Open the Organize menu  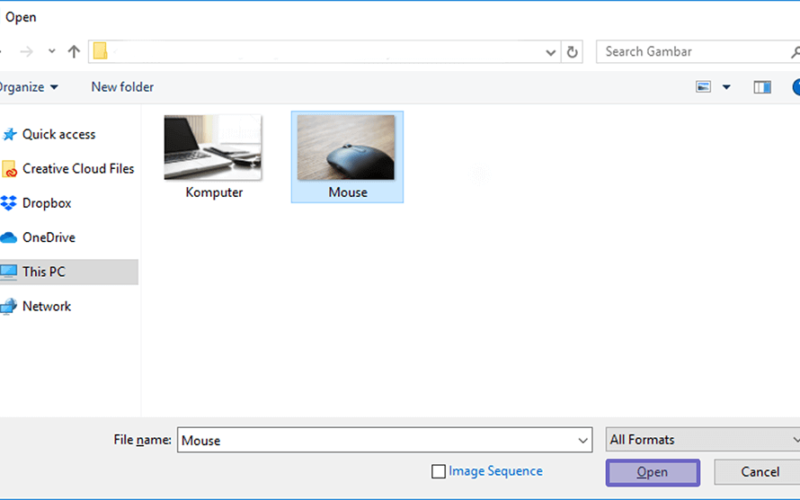click(x=28, y=87)
